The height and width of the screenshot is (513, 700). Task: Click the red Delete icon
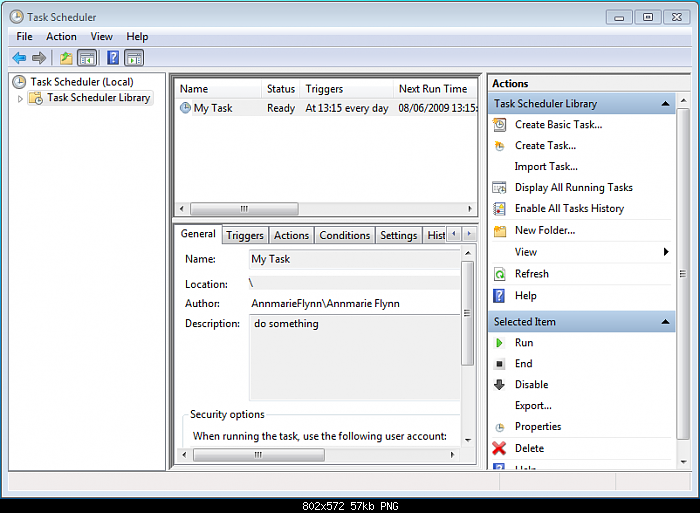pos(500,449)
